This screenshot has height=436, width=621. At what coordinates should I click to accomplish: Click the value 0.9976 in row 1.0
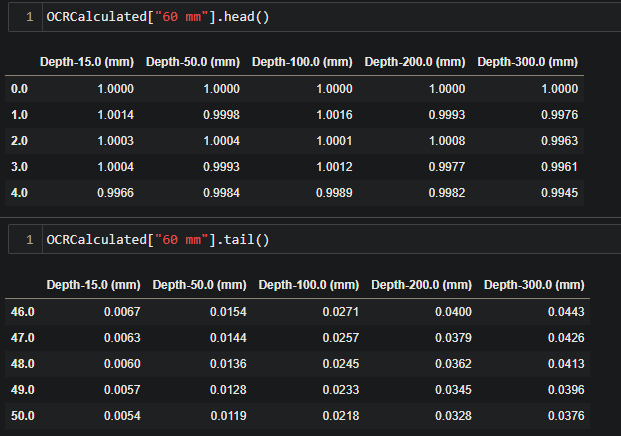click(560, 115)
